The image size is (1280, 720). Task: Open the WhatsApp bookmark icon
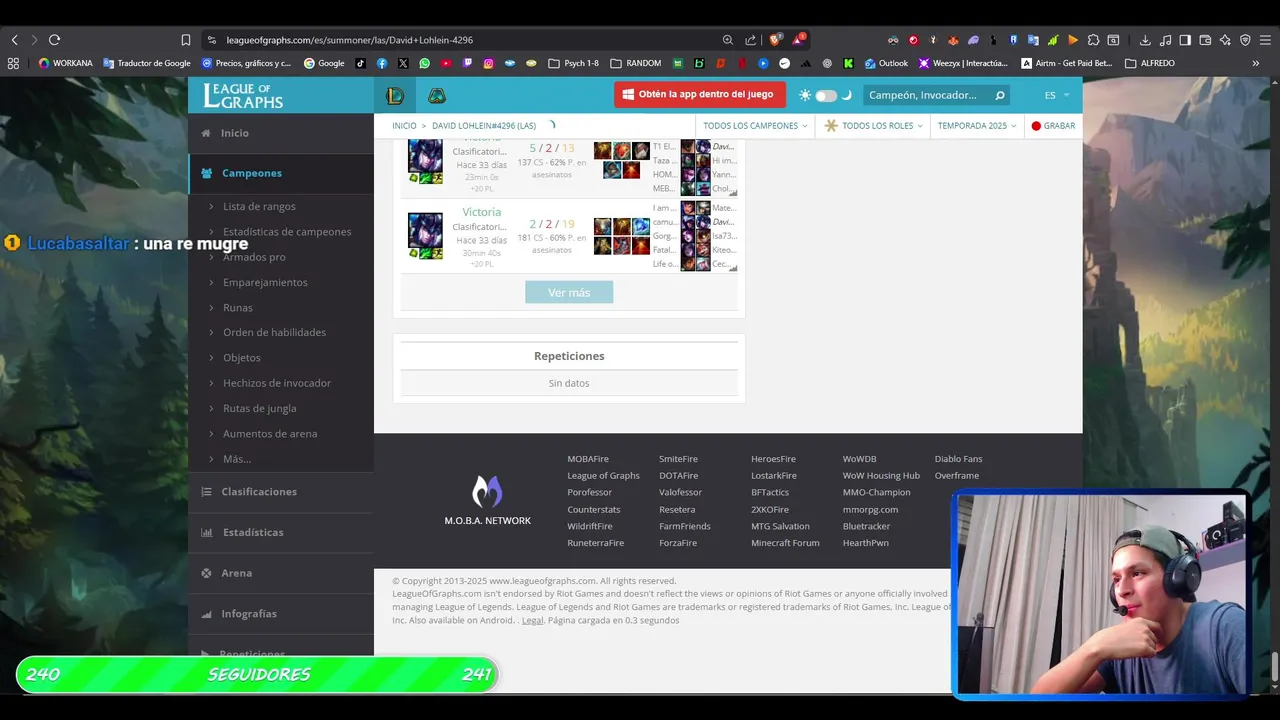(425, 63)
